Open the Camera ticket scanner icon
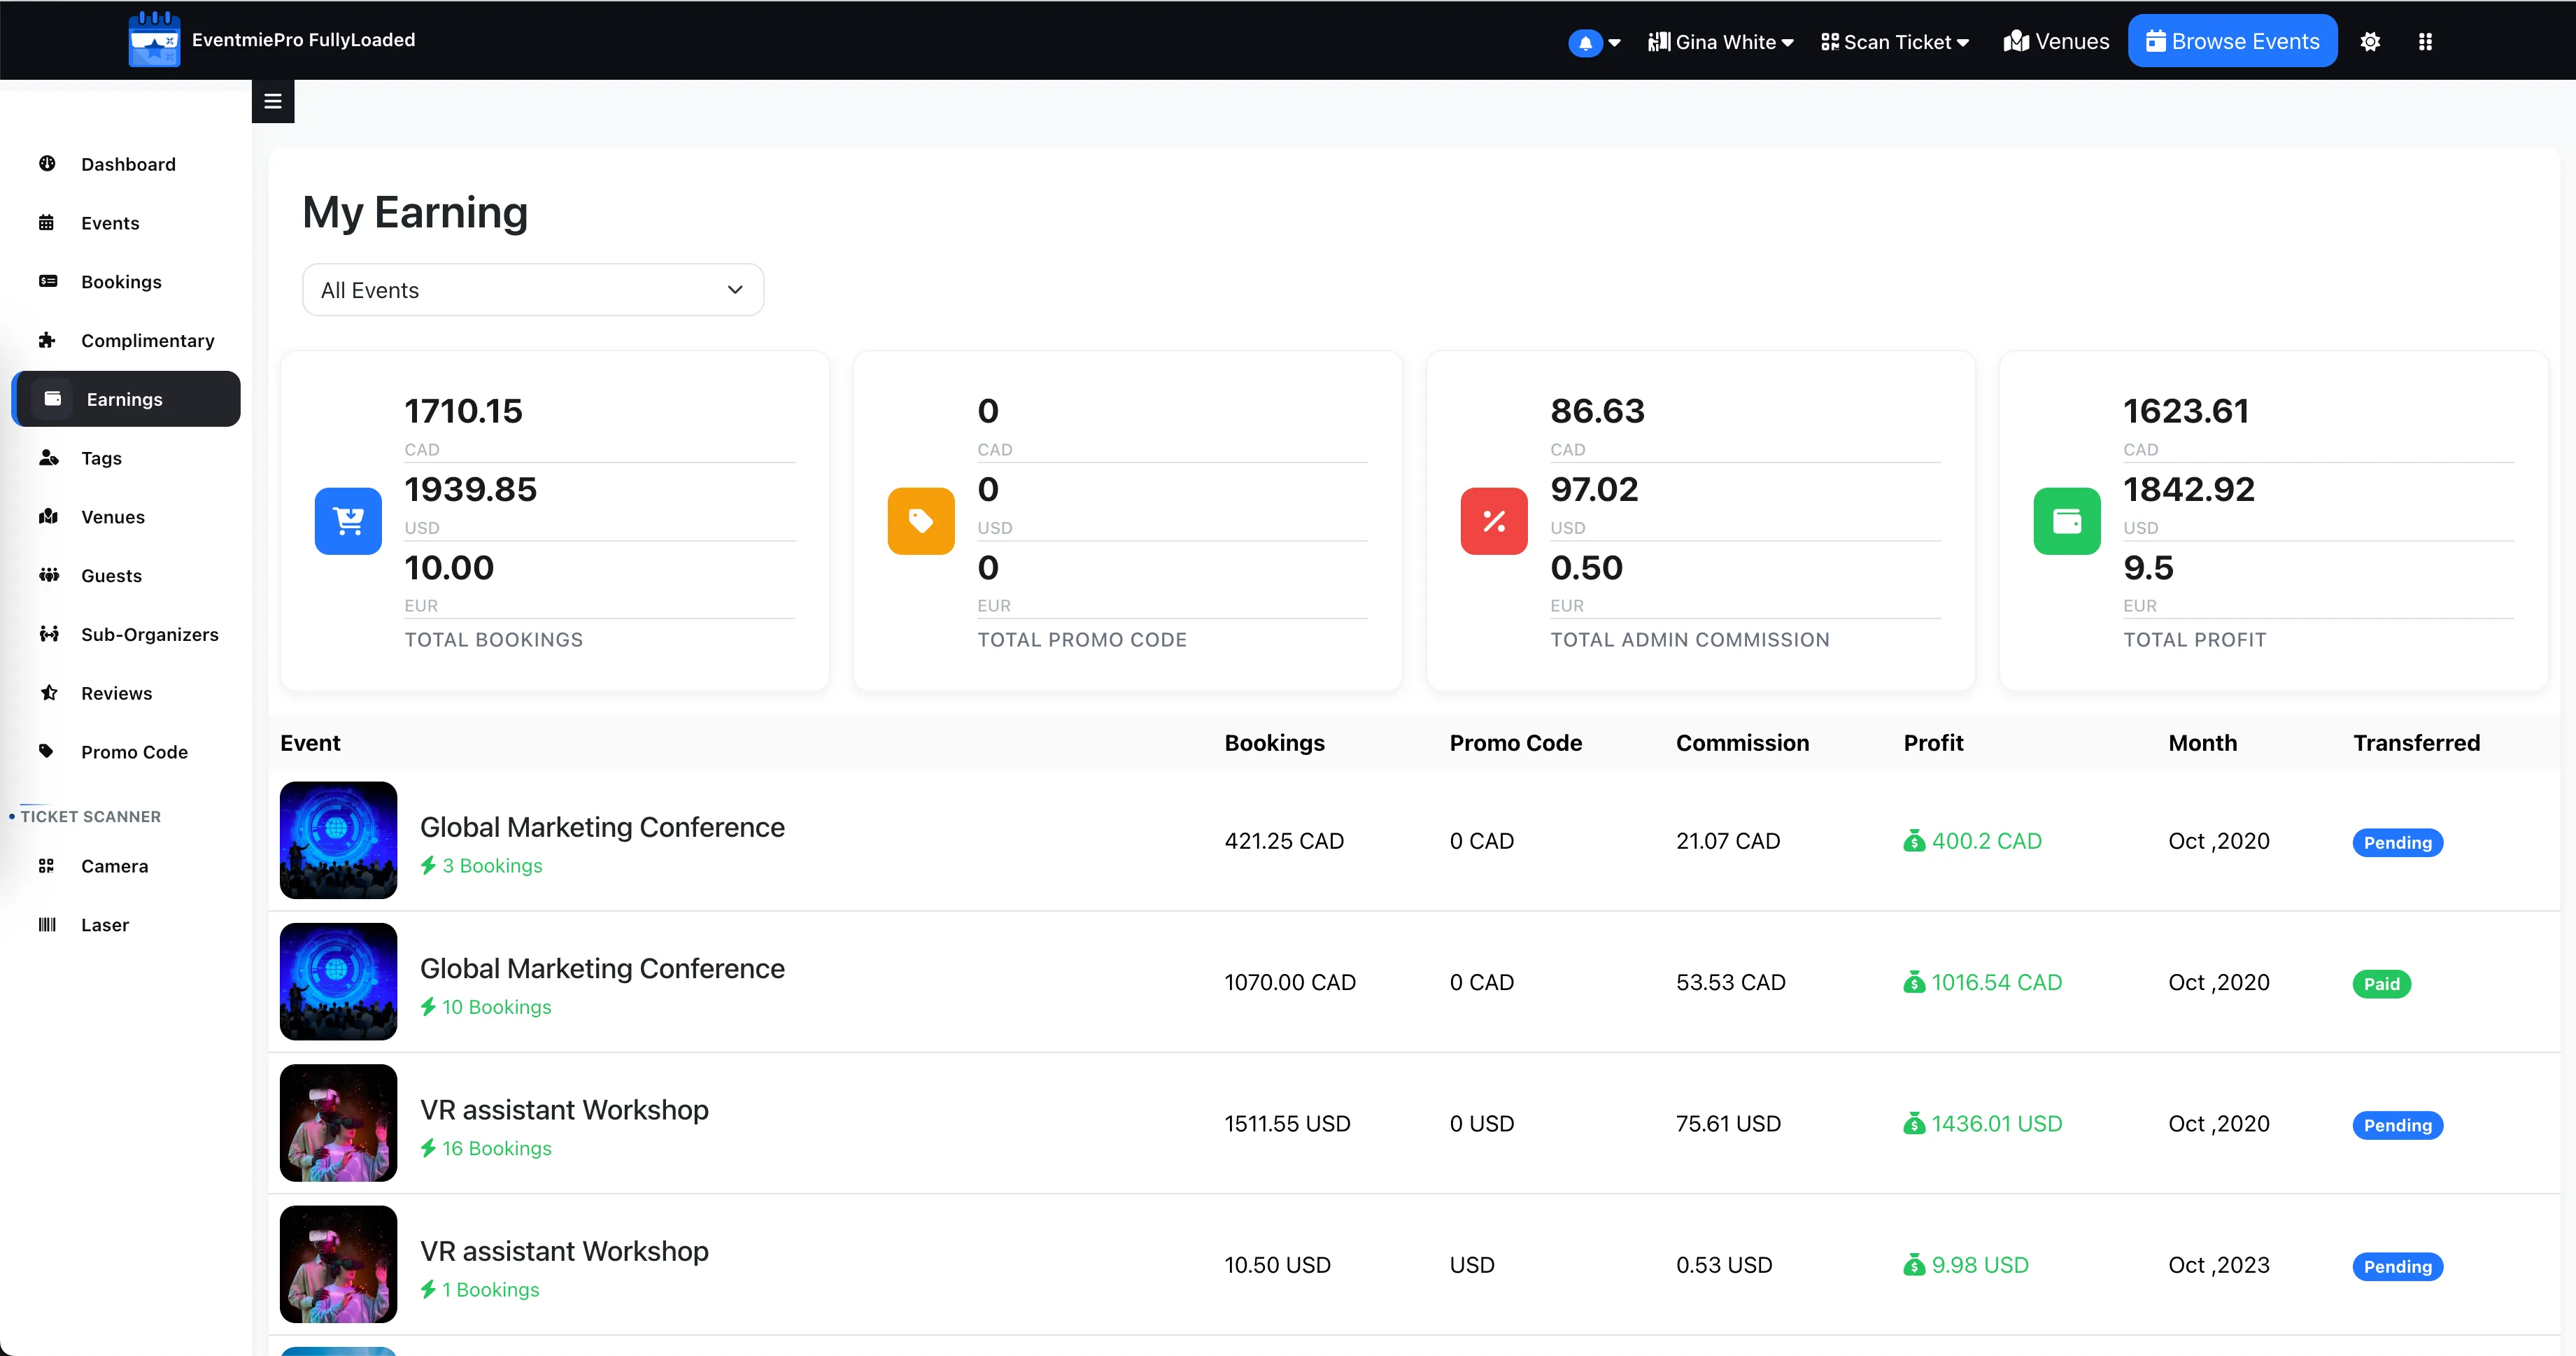 click(x=46, y=866)
